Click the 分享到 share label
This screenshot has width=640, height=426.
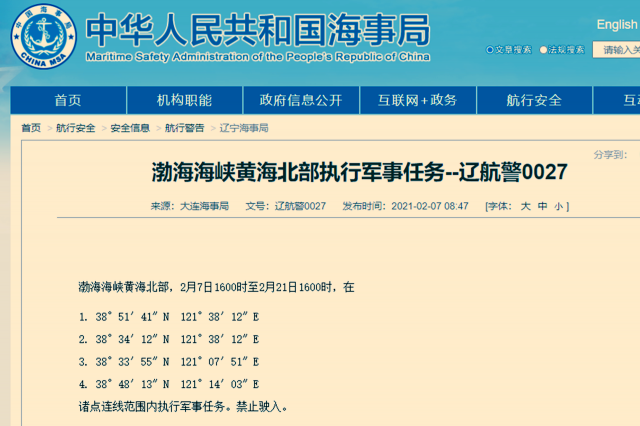pos(610,155)
